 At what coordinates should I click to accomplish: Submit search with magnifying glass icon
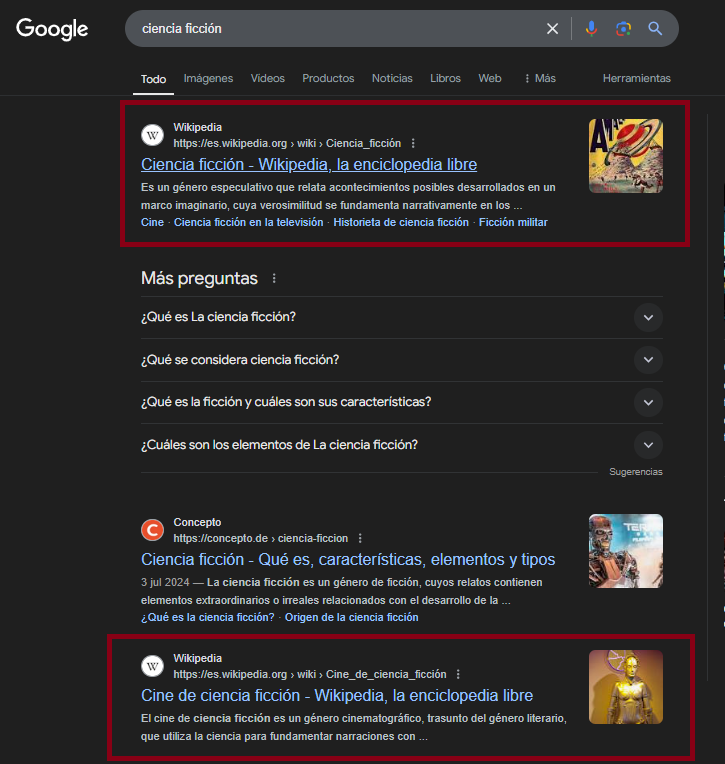click(655, 29)
